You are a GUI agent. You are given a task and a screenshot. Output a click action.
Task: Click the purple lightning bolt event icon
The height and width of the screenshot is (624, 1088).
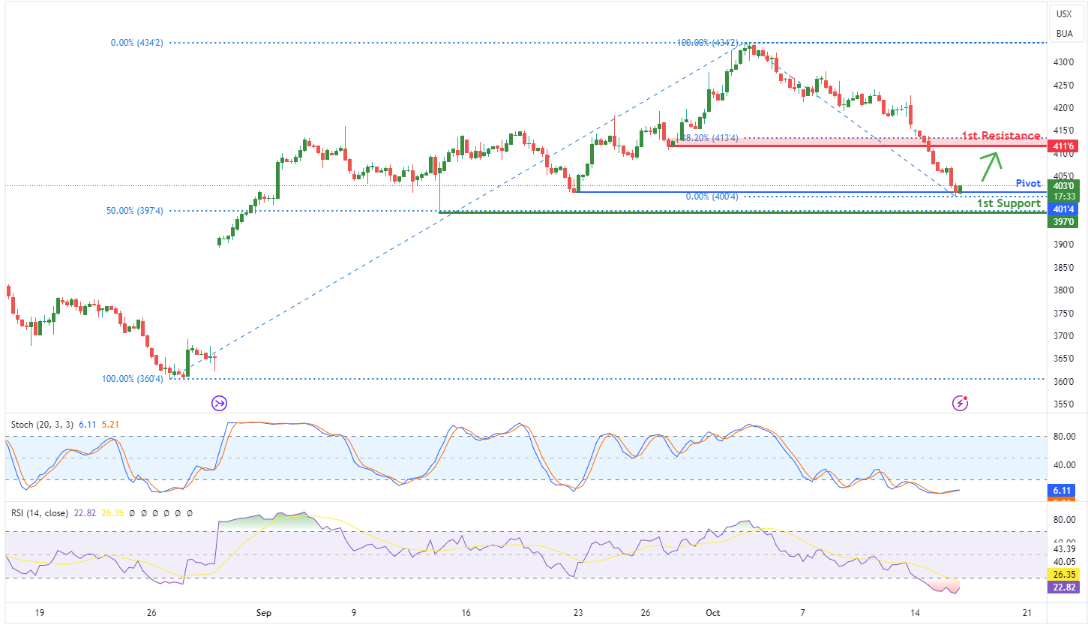click(x=960, y=403)
